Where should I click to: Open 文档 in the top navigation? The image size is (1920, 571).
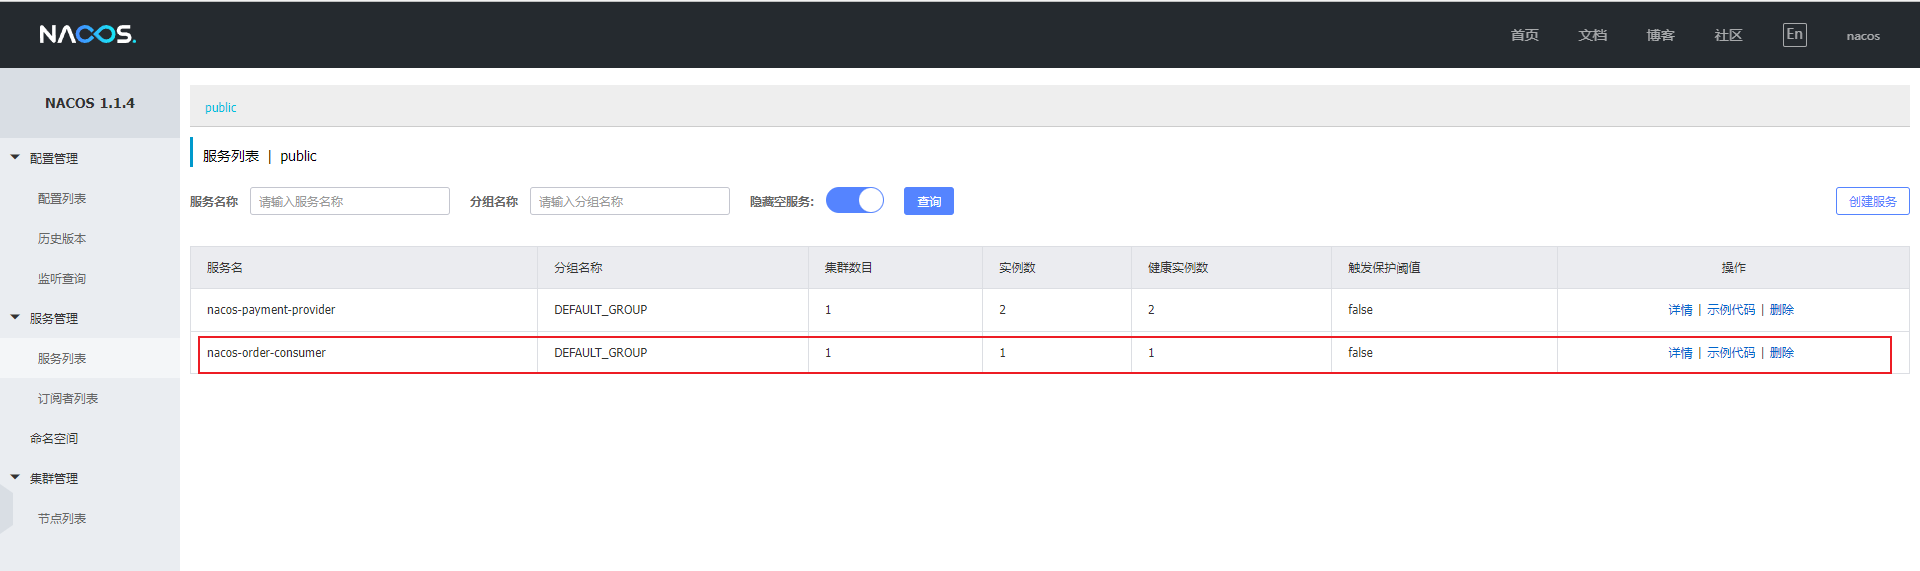click(1593, 35)
